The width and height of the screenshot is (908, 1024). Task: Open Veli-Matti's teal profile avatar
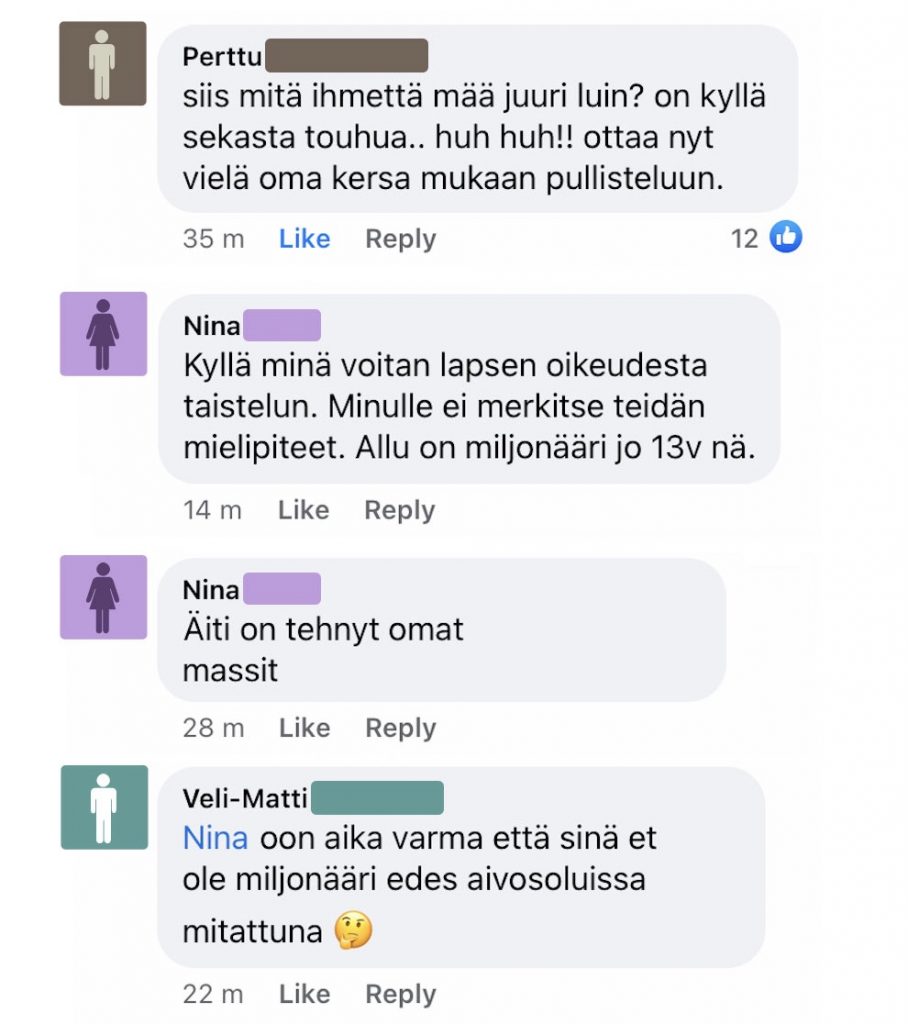coord(104,807)
